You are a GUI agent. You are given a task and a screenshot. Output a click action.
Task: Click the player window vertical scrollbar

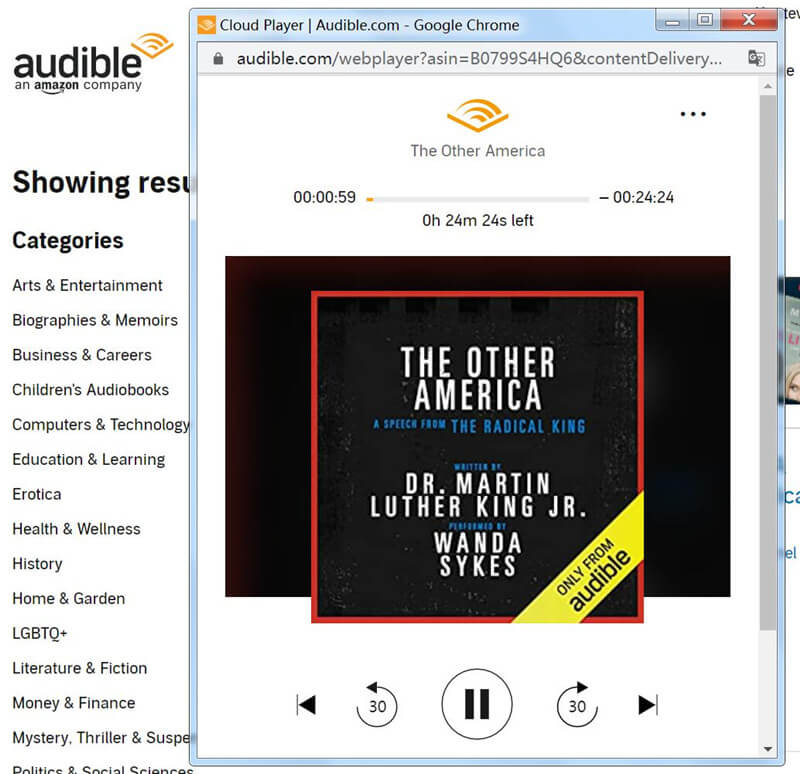767,362
